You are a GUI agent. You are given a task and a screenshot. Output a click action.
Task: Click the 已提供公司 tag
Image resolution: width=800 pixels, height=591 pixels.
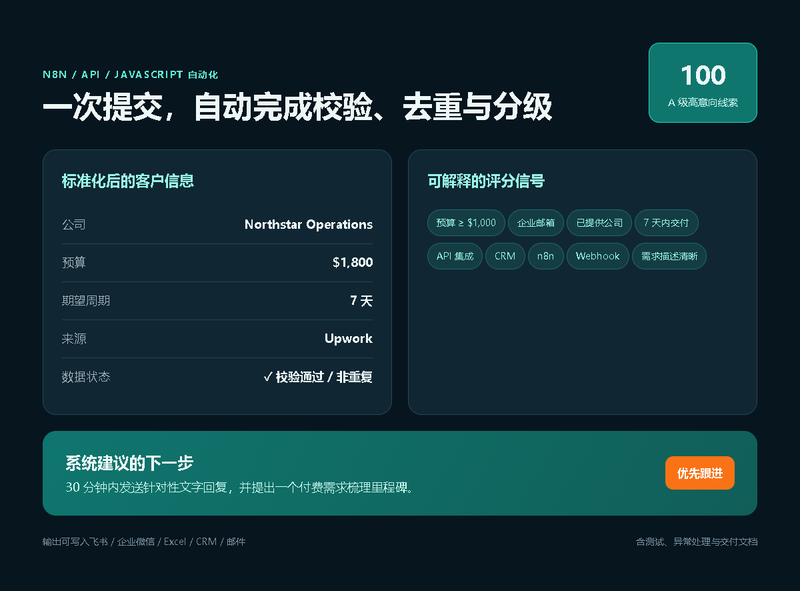click(599, 223)
